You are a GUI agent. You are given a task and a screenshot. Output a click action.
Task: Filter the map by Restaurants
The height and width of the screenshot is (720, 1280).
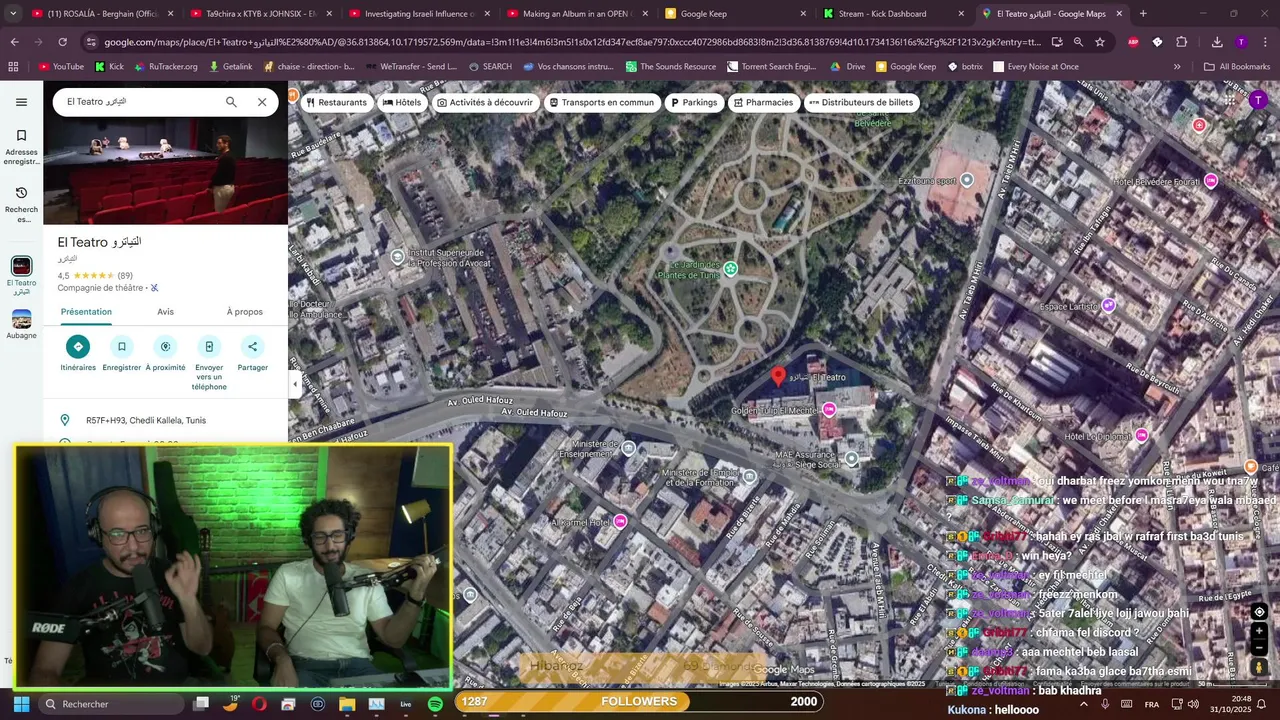336,102
